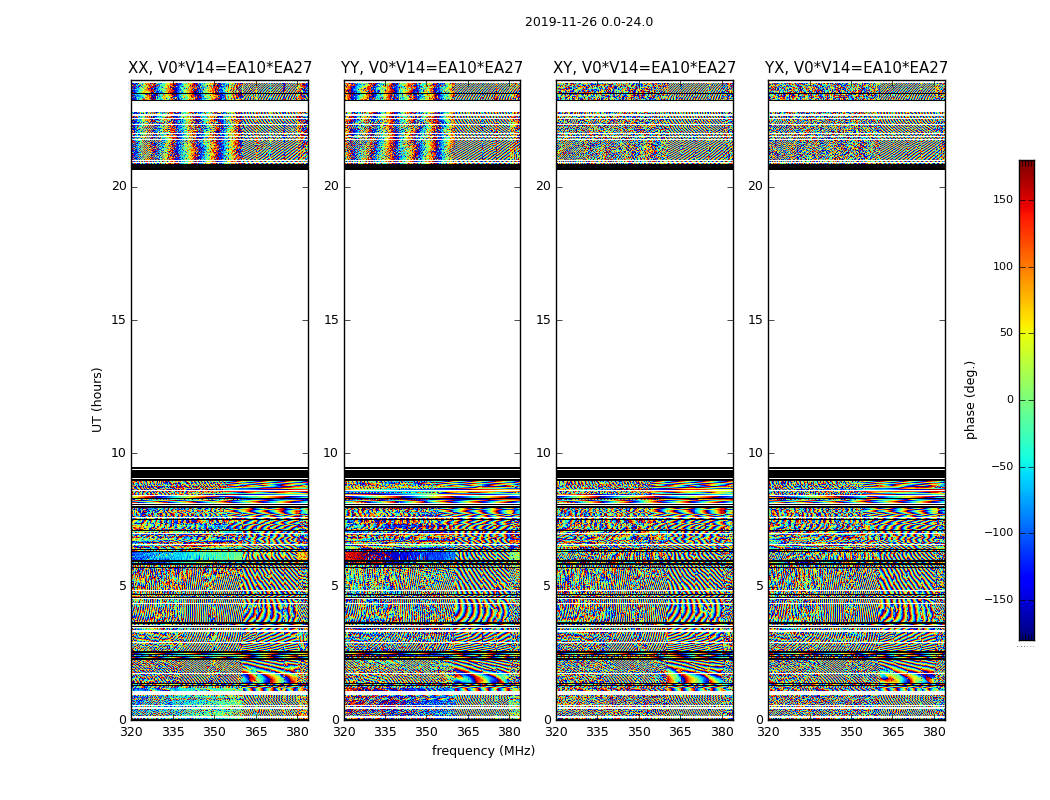Pick the dark blue bottom of colorbar
The height and width of the screenshot is (800, 1050).
tap(1026, 635)
